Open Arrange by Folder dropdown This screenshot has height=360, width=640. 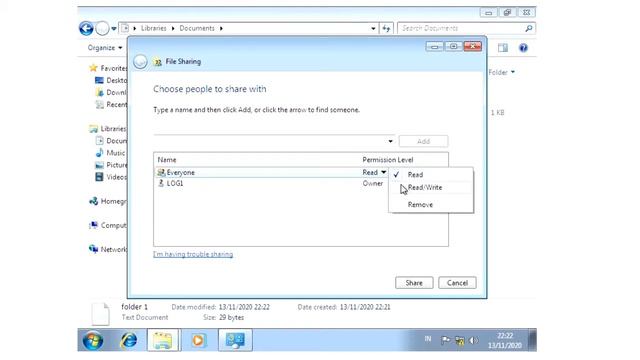click(x=502, y=72)
